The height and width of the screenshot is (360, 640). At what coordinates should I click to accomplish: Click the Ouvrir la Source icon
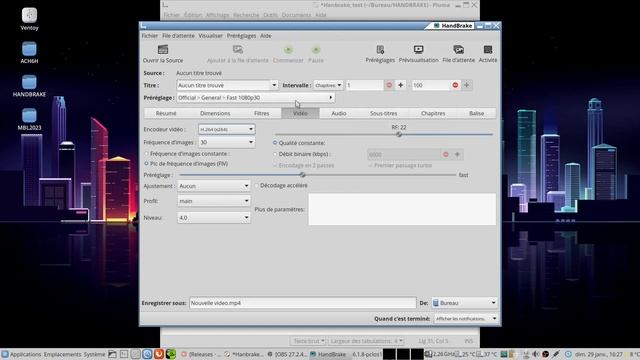click(163, 50)
